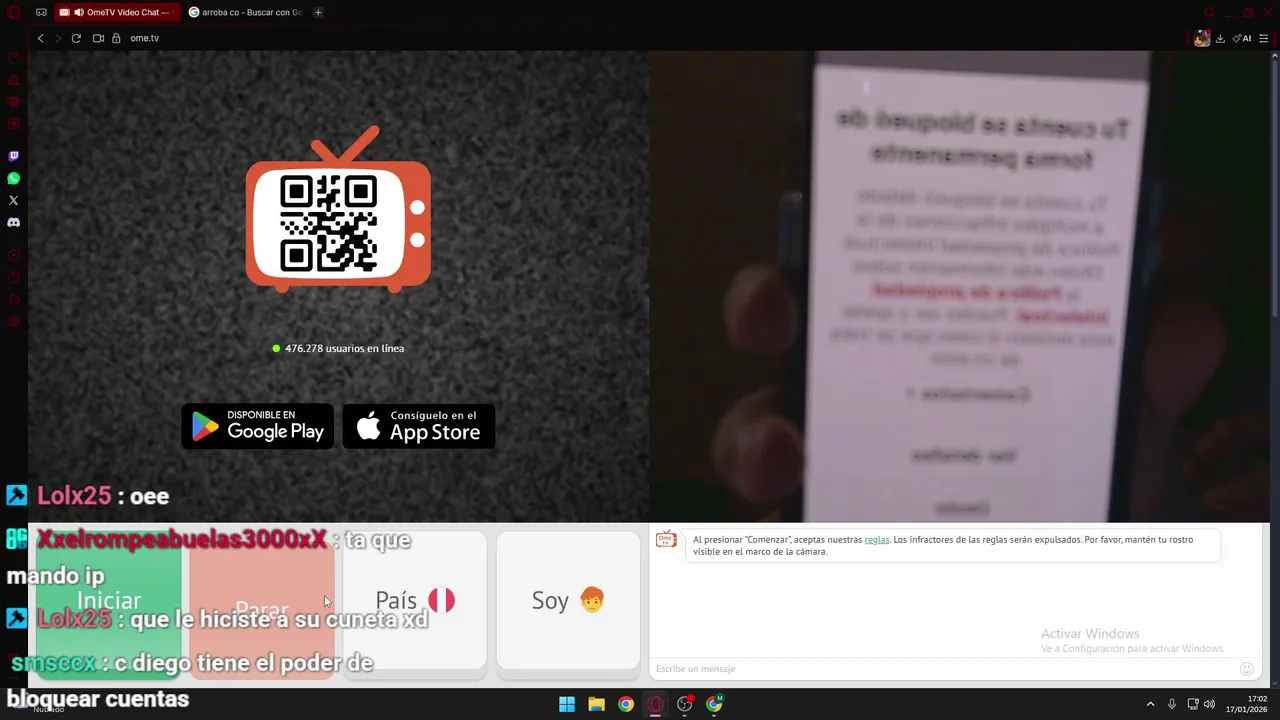Open Google Chrome from the taskbar
The image size is (1280, 720).
625,704
